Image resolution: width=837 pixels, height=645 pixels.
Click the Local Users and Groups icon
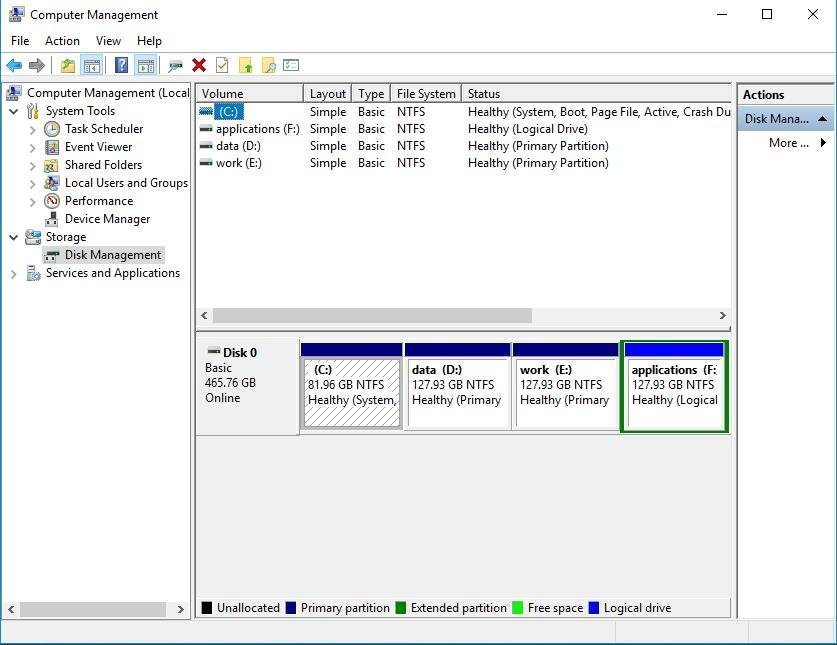tap(52, 183)
